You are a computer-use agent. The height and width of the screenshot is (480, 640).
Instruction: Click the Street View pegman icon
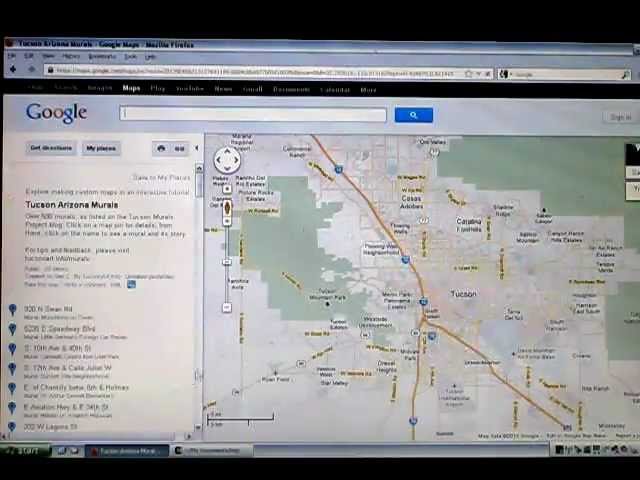click(x=227, y=207)
